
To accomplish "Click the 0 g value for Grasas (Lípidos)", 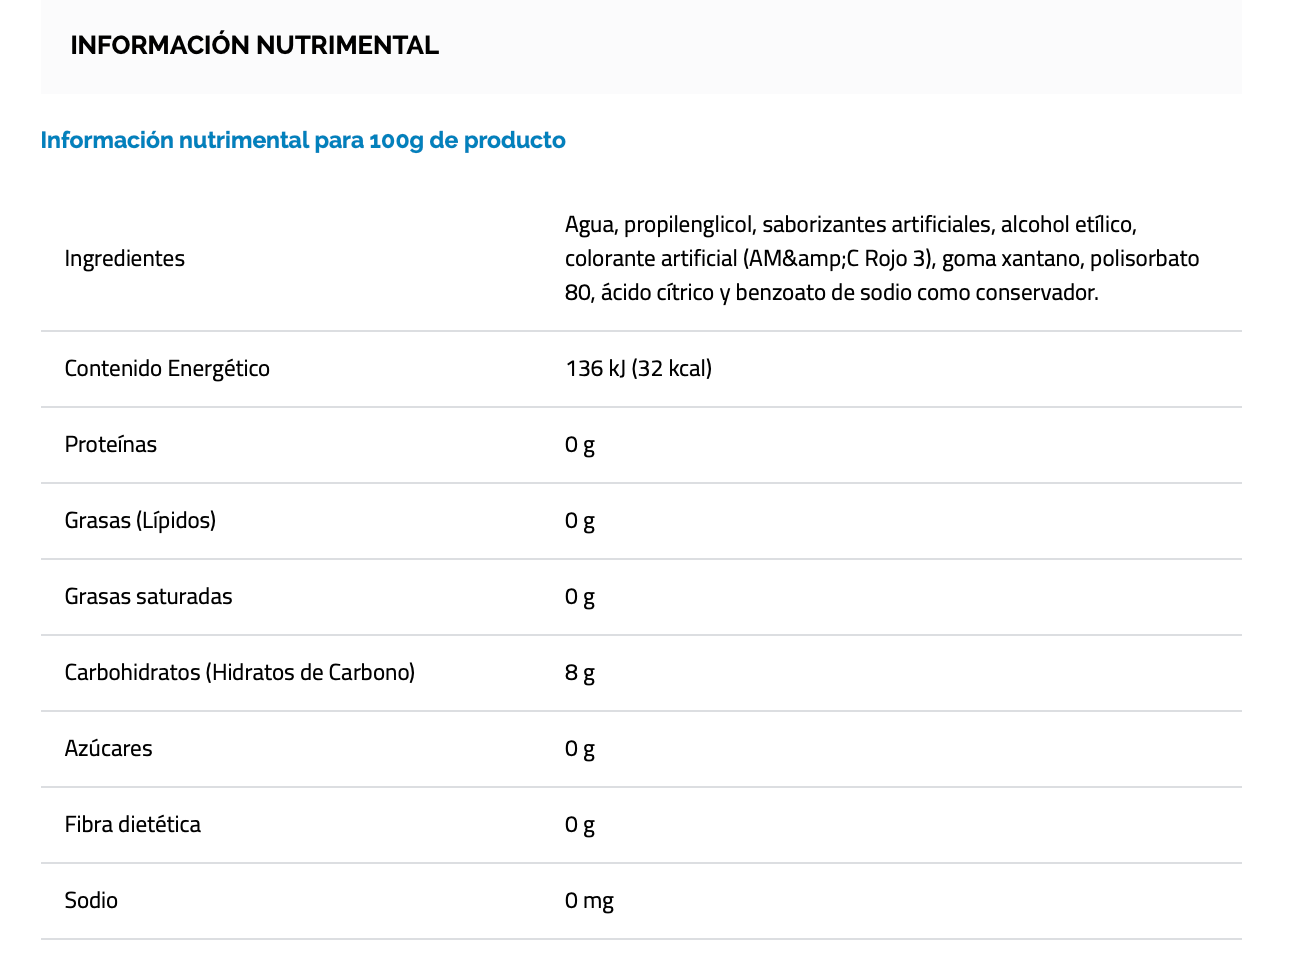I will 580,520.
